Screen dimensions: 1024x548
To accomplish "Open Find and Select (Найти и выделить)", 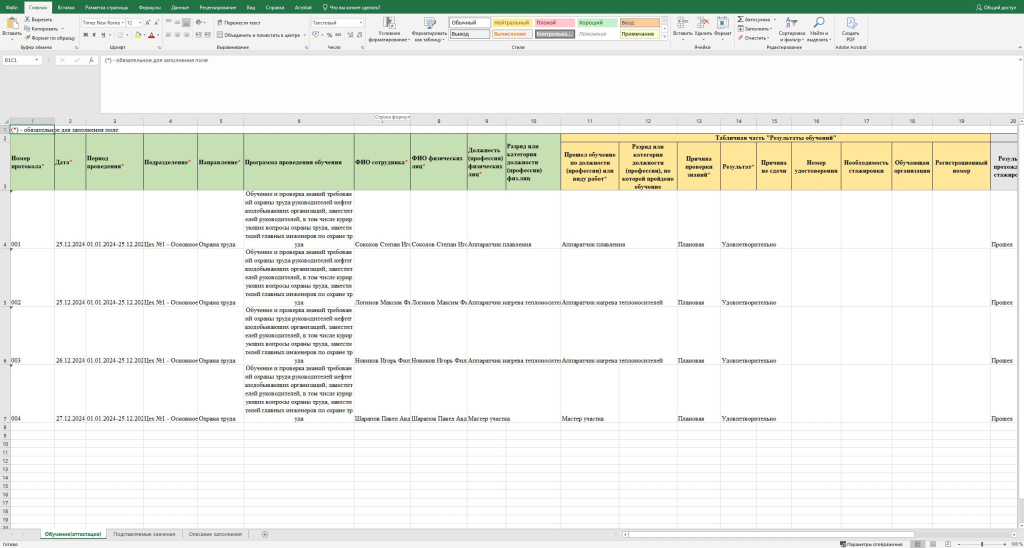I will [x=819, y=30].
